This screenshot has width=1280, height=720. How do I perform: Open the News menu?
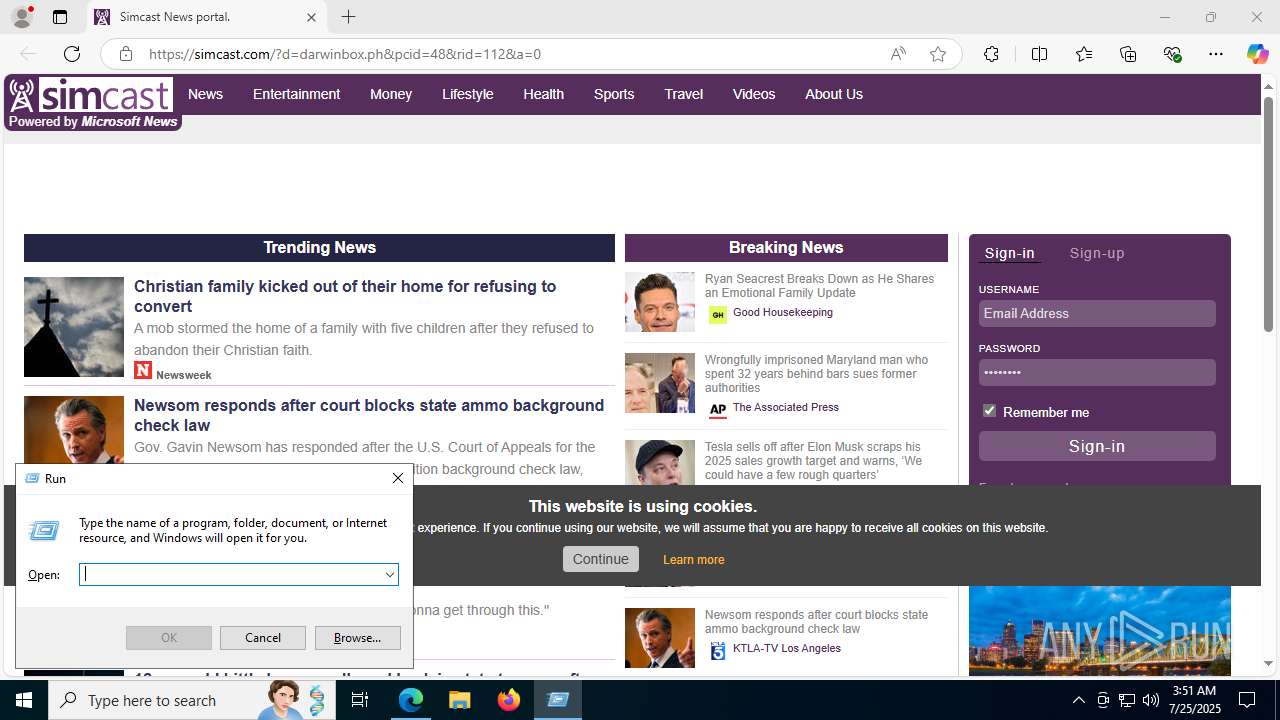tap(205, 94)
